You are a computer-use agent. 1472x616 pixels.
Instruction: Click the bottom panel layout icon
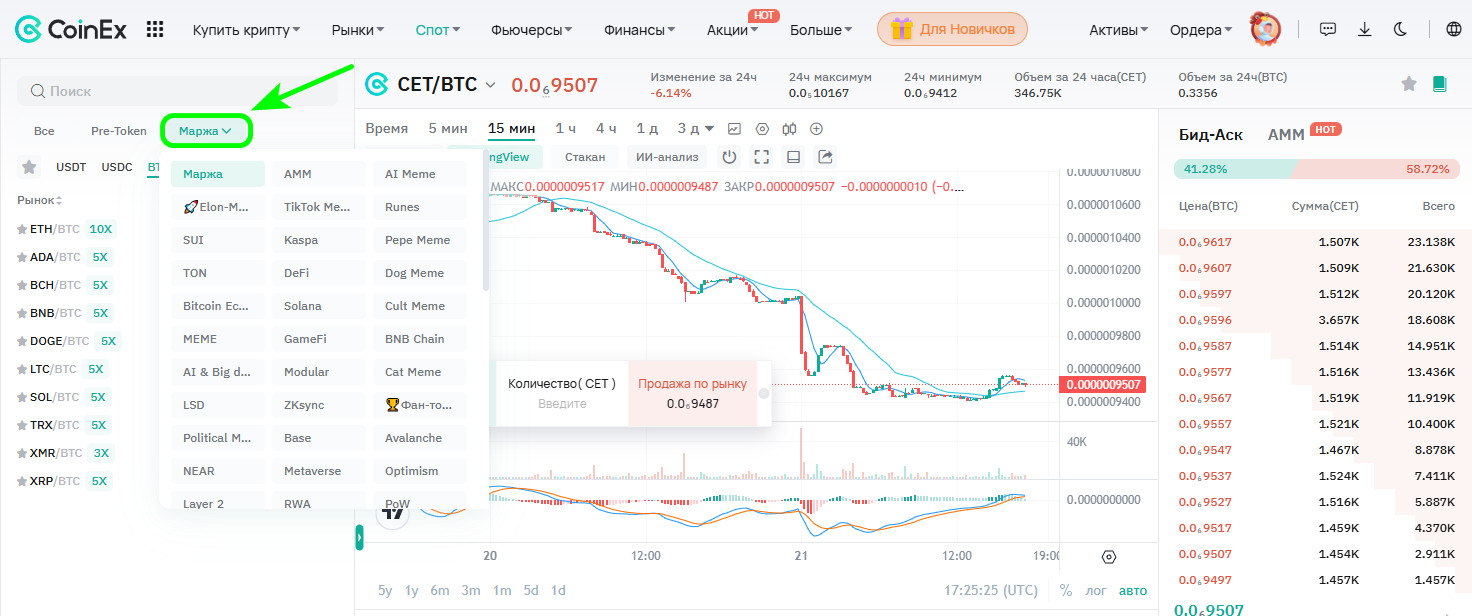794,157
